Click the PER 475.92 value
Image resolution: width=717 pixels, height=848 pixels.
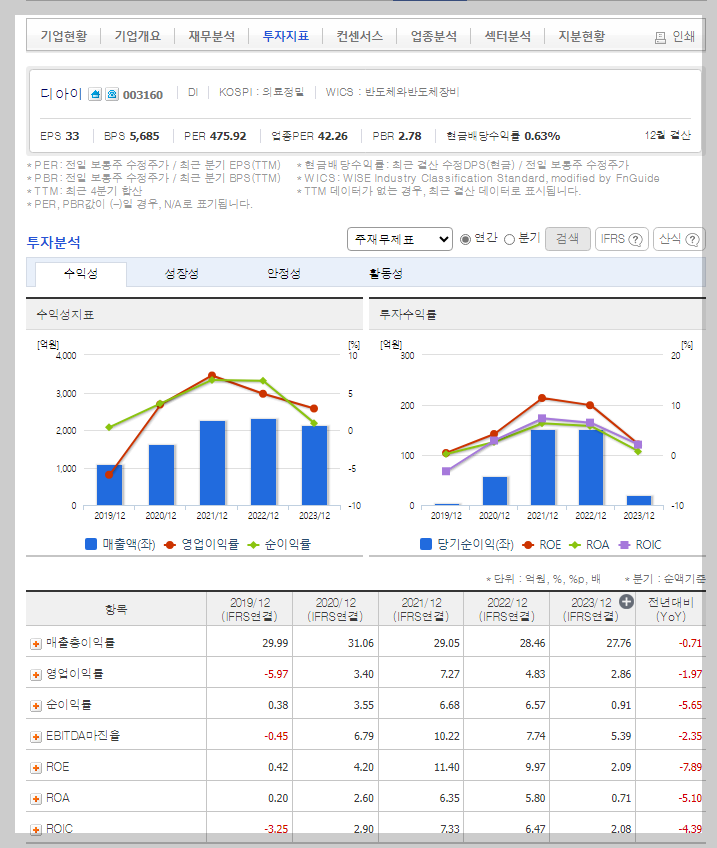229,136
